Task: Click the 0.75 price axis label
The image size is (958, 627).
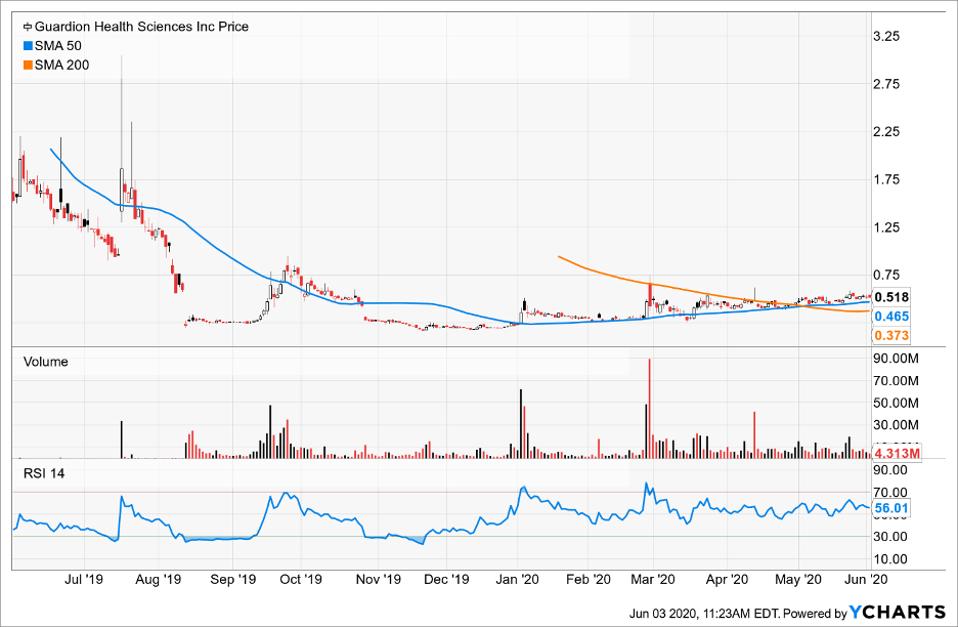Action: pos(887,275)
